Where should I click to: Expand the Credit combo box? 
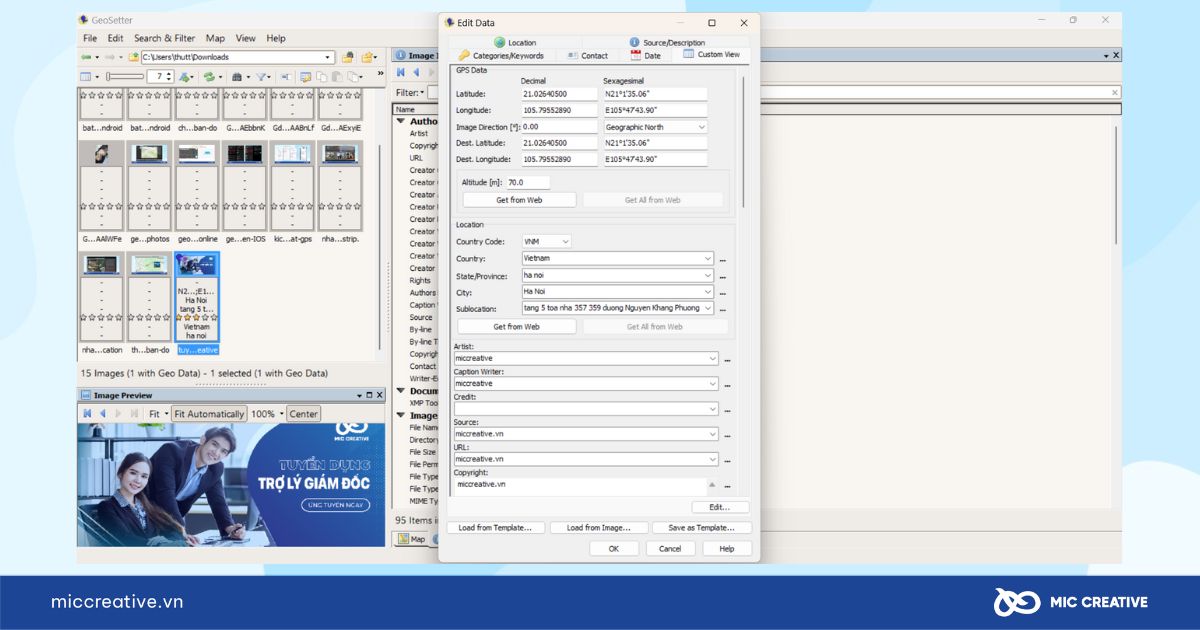pyautogui.click(x=713, y=409)
